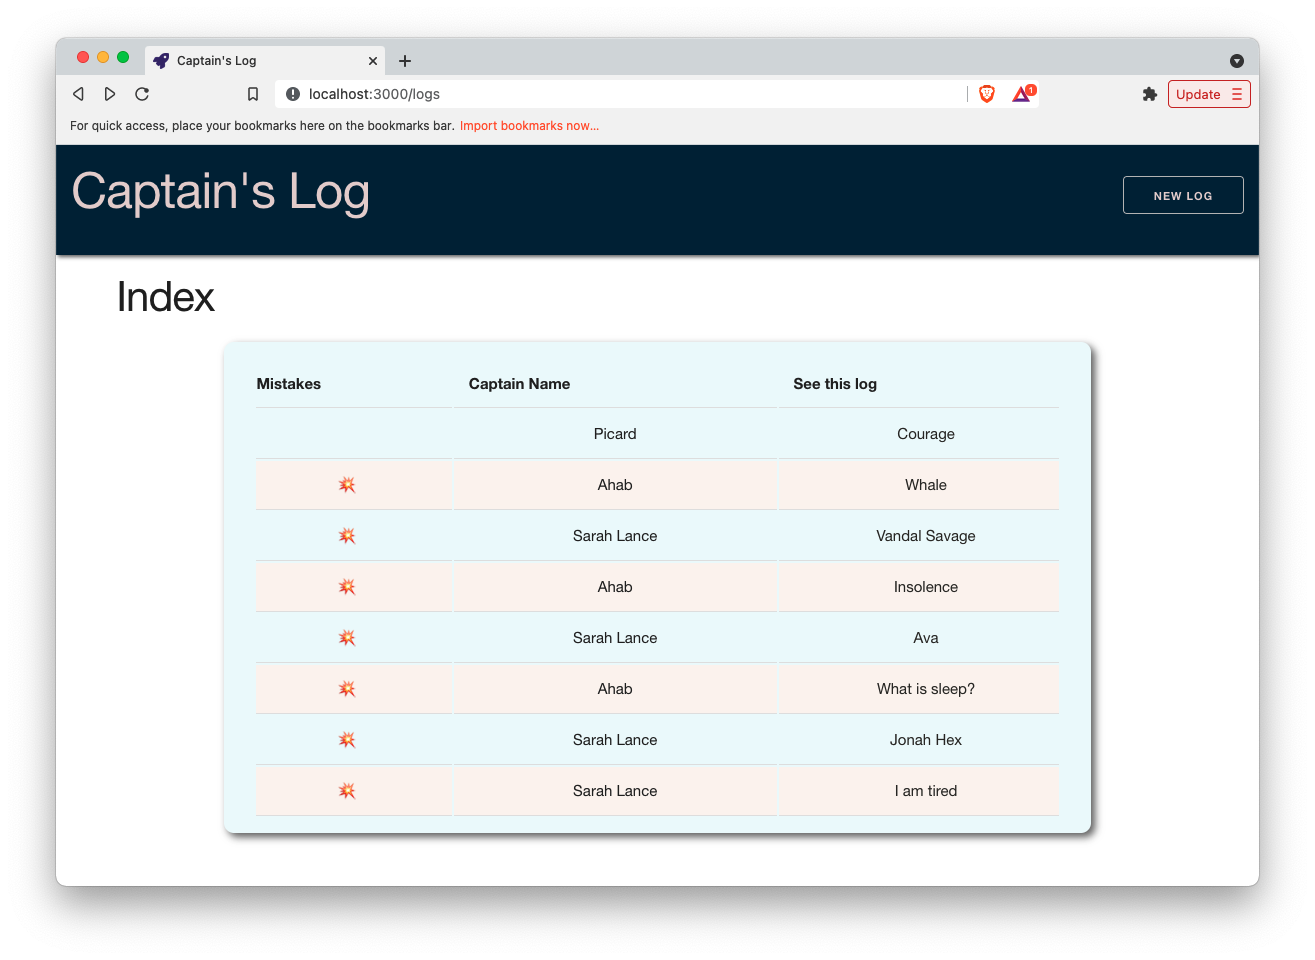The width and height of the screenshot is (1315, 960).
Task: Click mistake explosion icon in Vandal Savage row
Action: 347,536
